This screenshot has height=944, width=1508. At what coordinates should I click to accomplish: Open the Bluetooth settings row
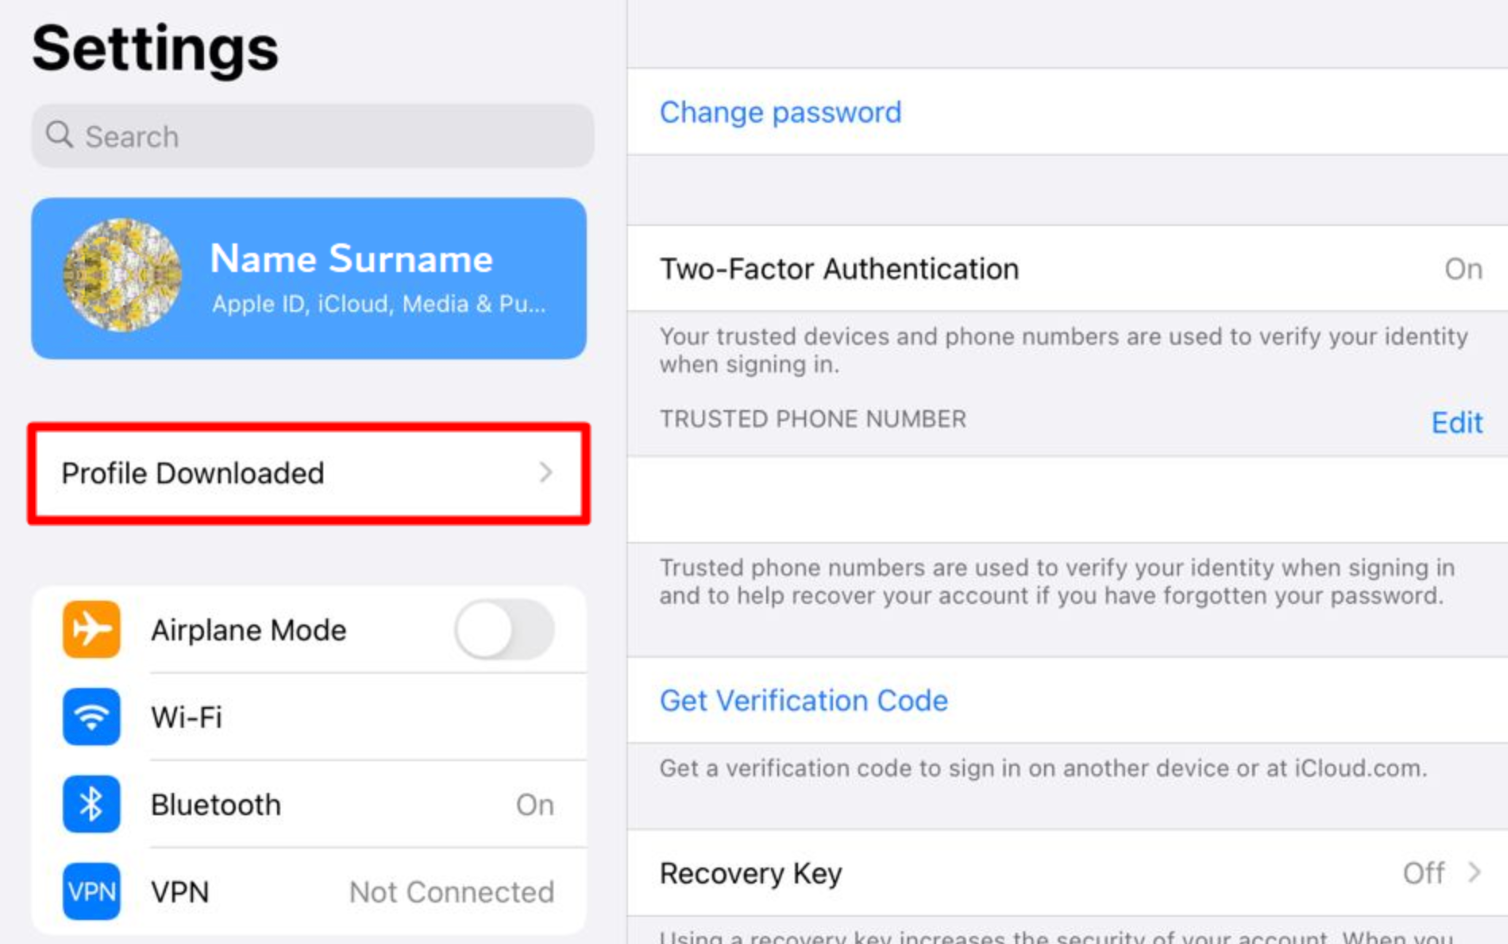(x=309, y=804)
